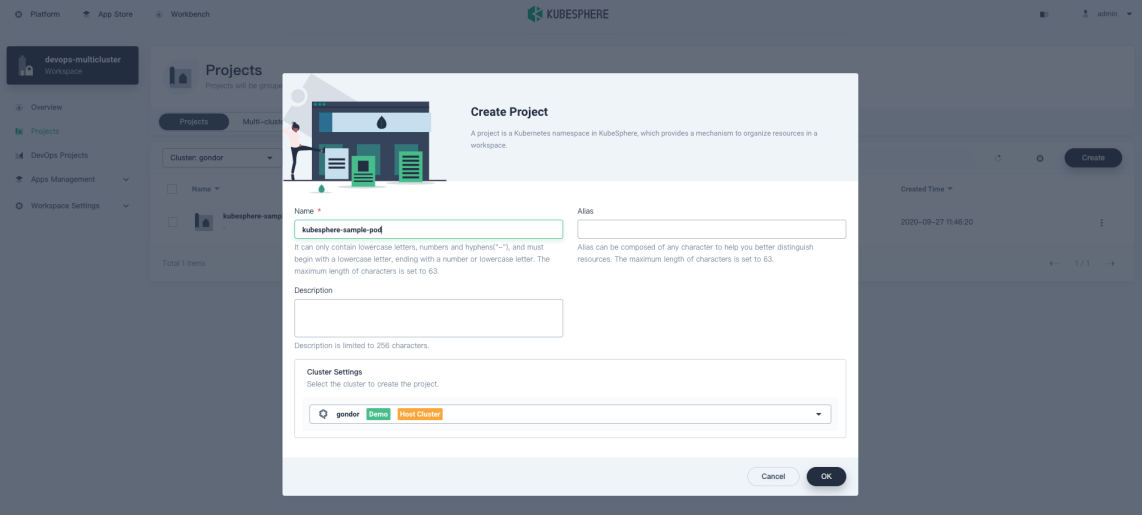
Task: Click the admin user avatar icon
Action: 1086,14
